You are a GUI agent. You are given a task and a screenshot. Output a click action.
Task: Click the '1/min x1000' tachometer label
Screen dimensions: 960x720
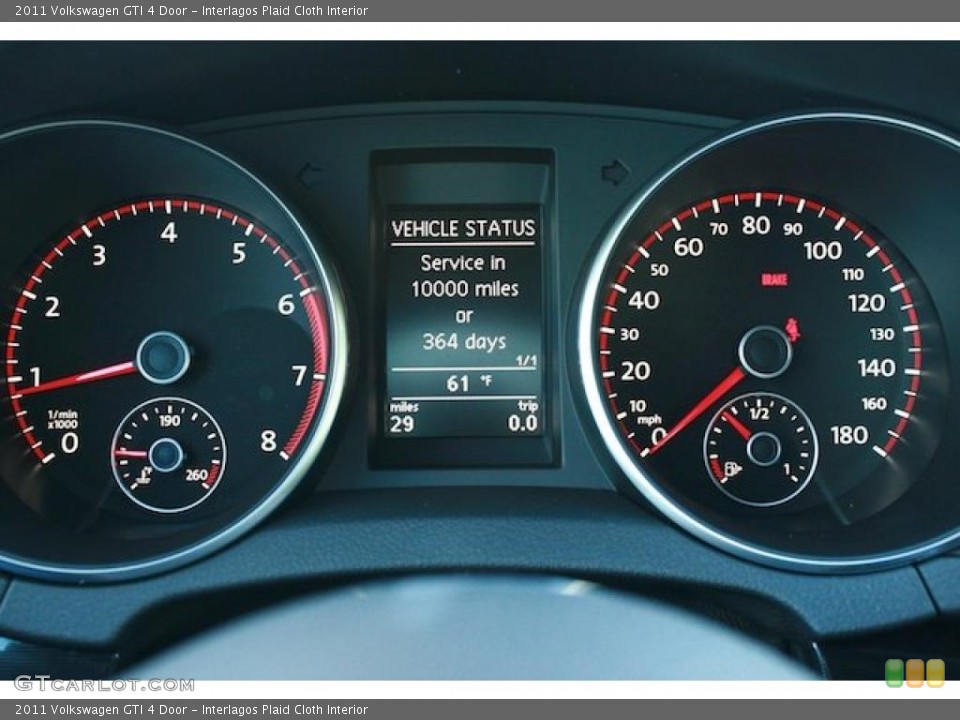(x=62, y=419)
